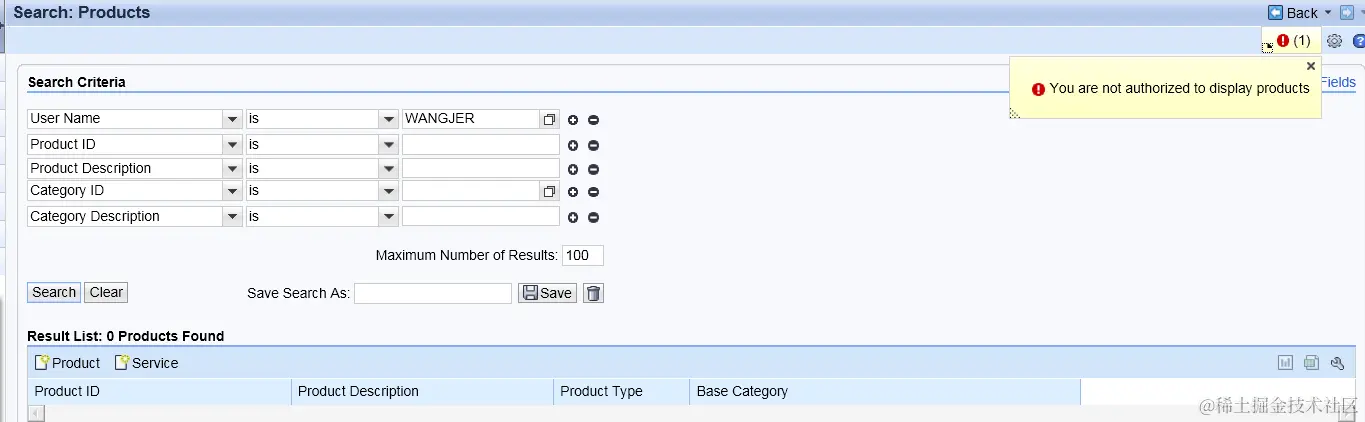Open the operator dropdown for Category ID

[389, 191]
